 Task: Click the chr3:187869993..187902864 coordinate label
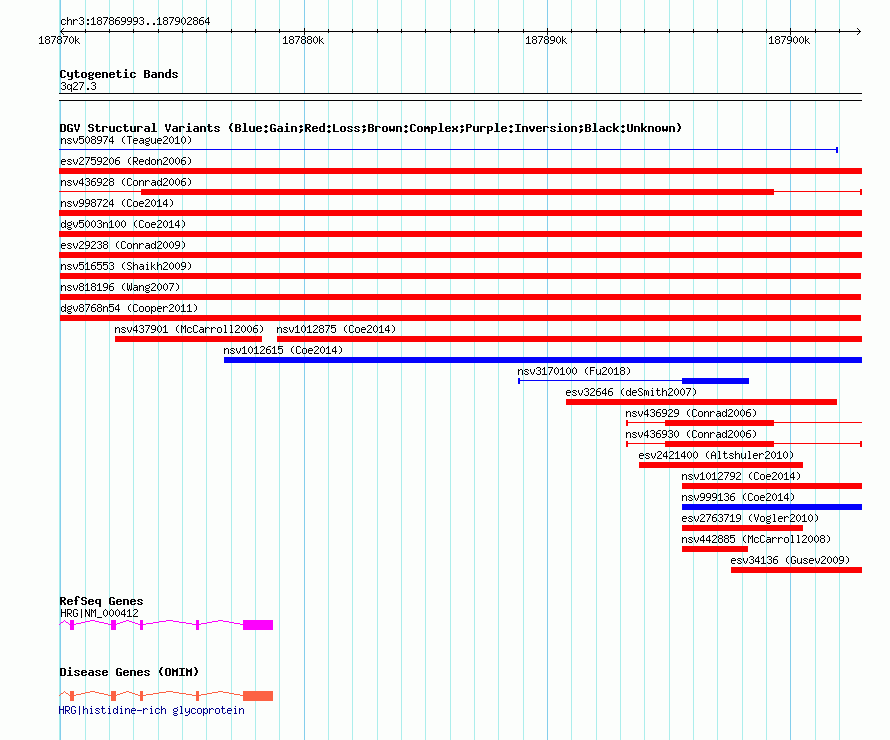point(135,21)
